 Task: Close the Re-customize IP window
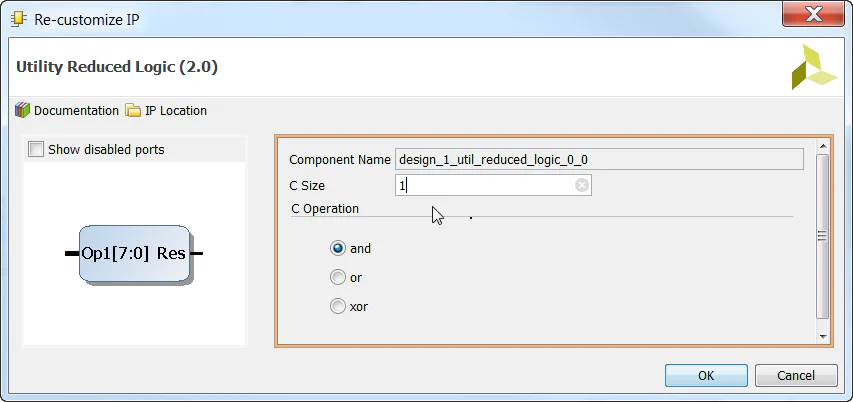[813, 15]
